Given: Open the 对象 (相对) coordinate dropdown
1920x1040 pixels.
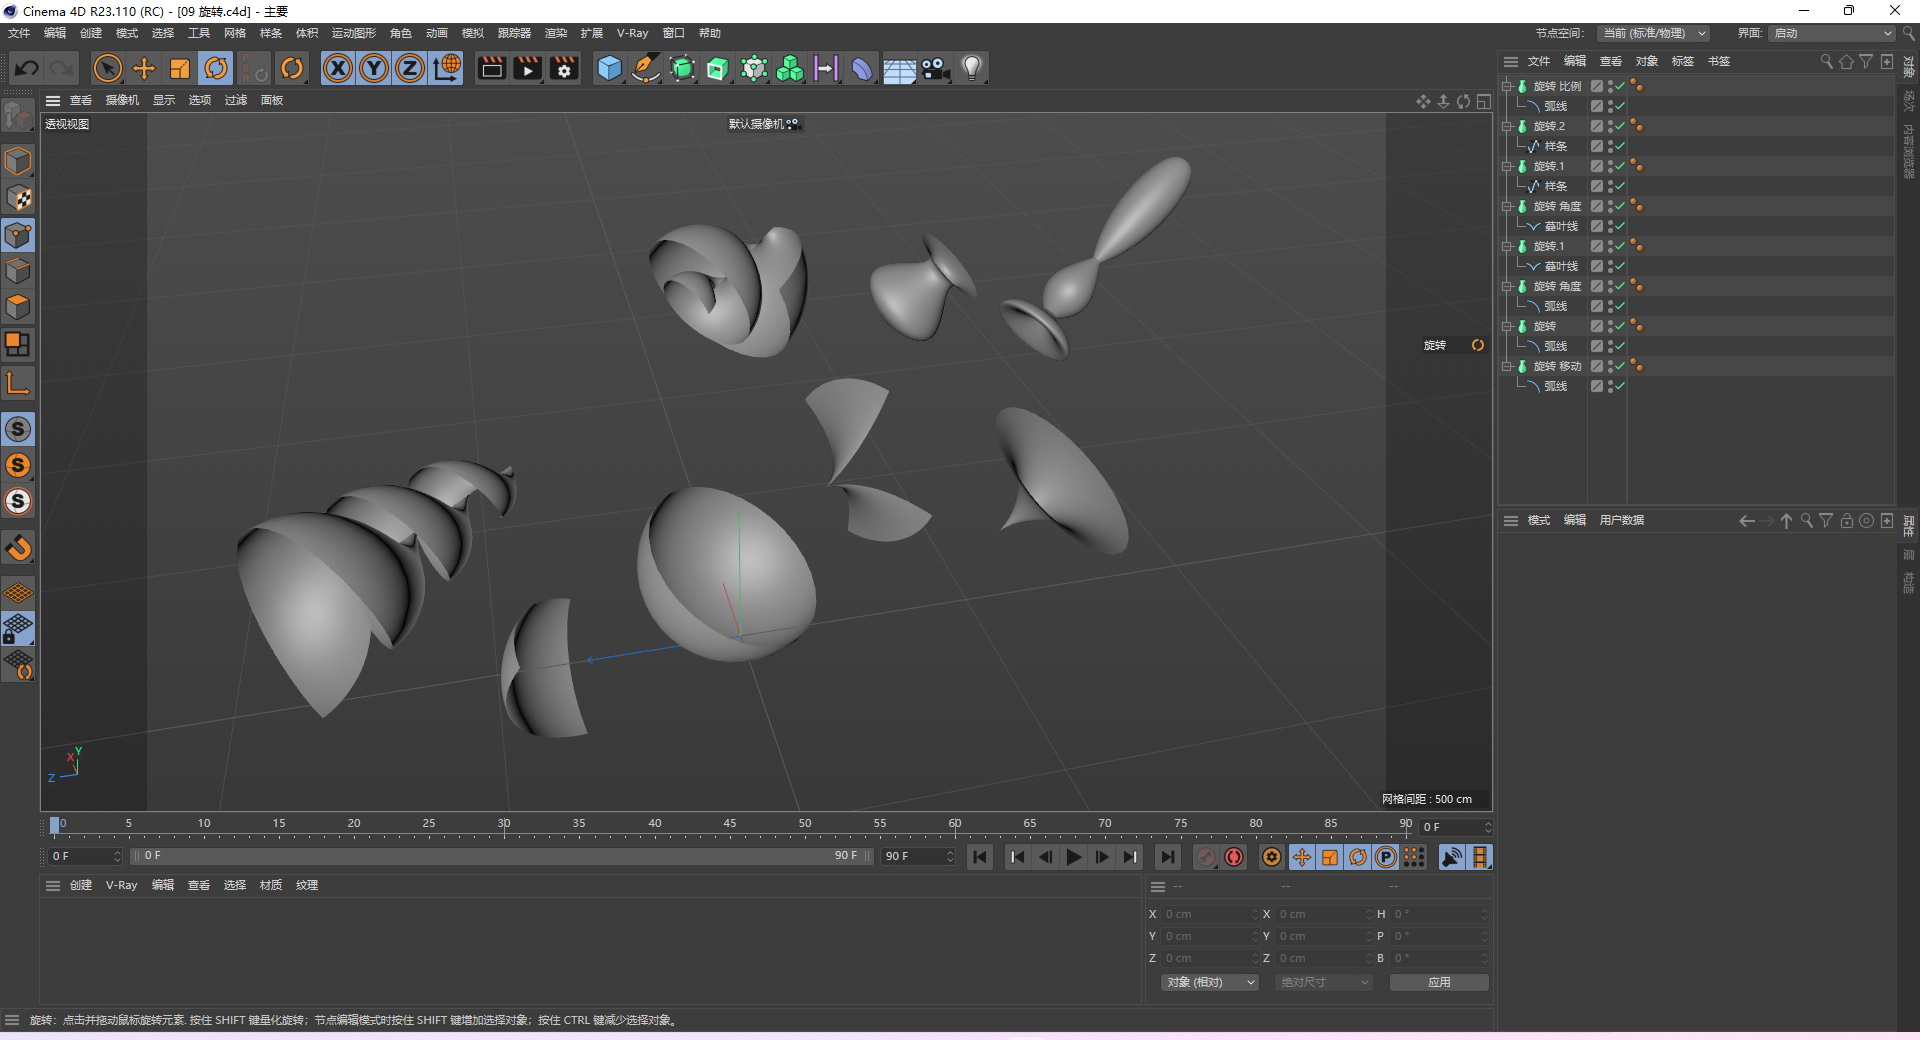Looking at the screenshot, I should (1209, 982).
